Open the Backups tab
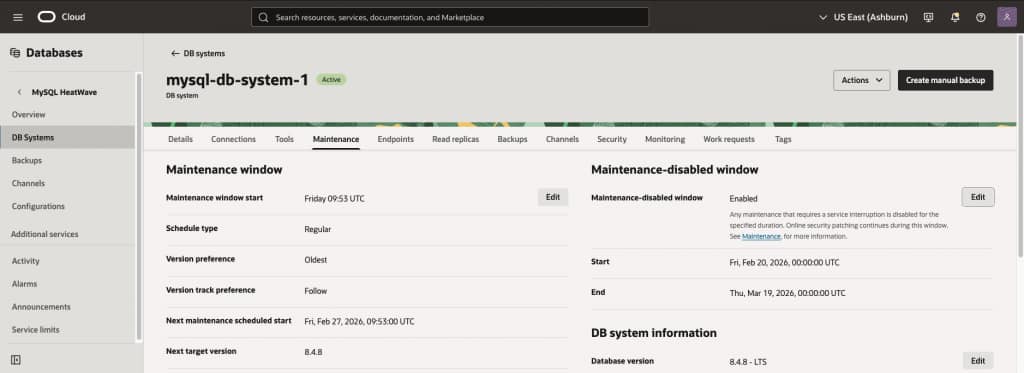Viewport: 1024px width, 373px height. pyautogui.click(x=512, y=139)
